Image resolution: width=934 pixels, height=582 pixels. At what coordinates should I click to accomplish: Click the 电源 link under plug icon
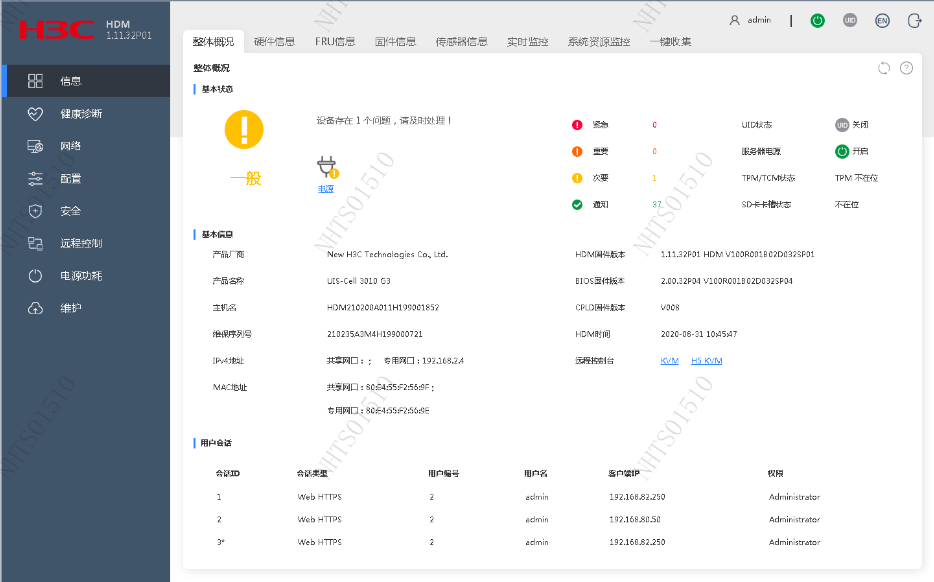326,189
